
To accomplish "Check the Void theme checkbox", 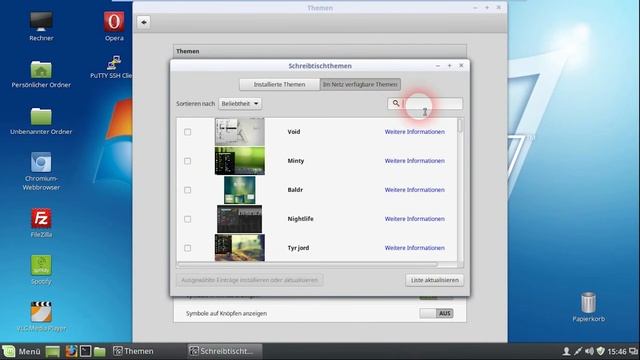I will click(x=187, y=132).
